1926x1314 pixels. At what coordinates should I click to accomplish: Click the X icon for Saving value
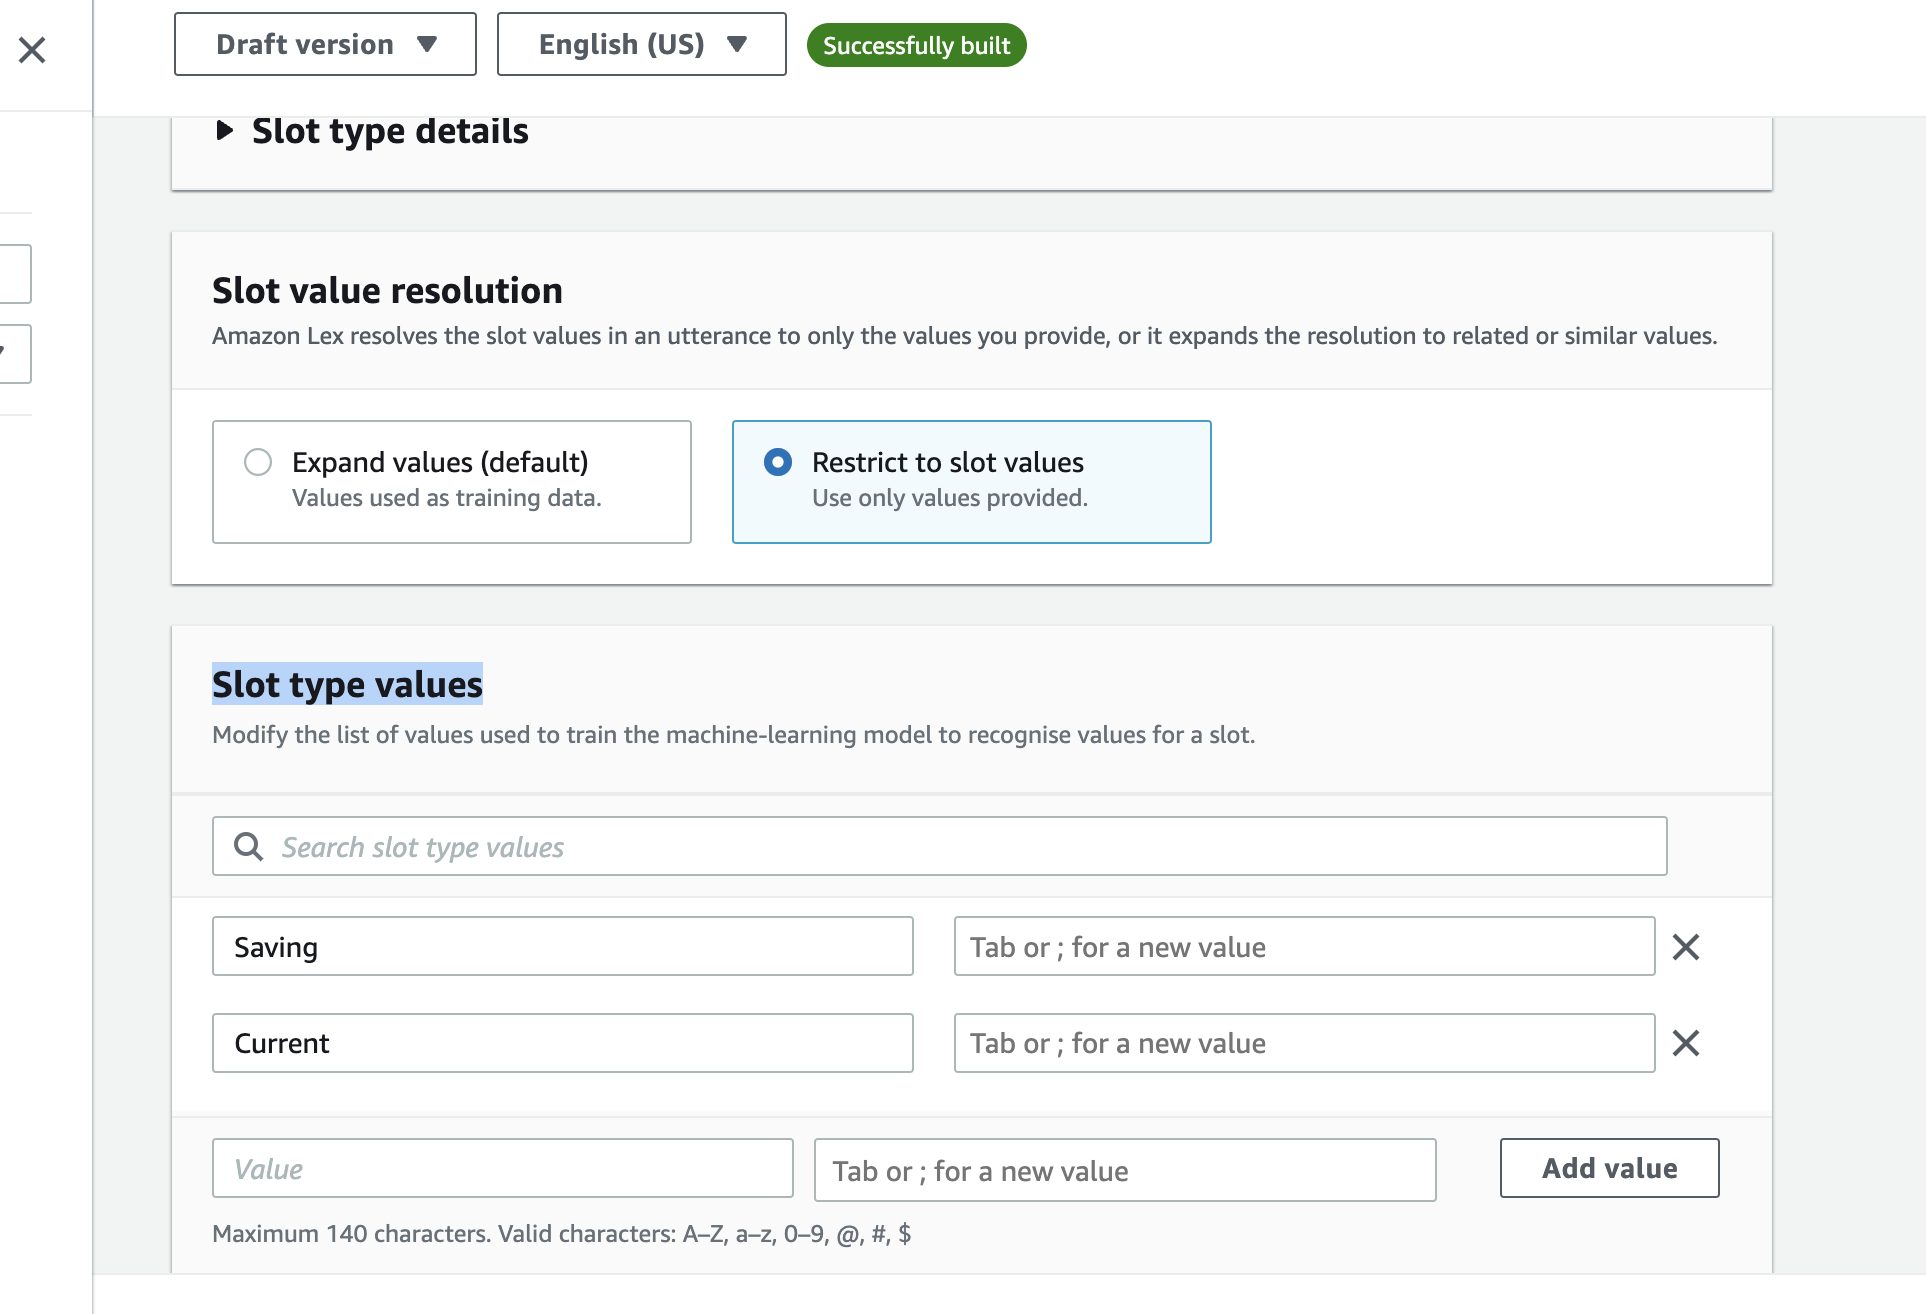(x=1686, y=947)
